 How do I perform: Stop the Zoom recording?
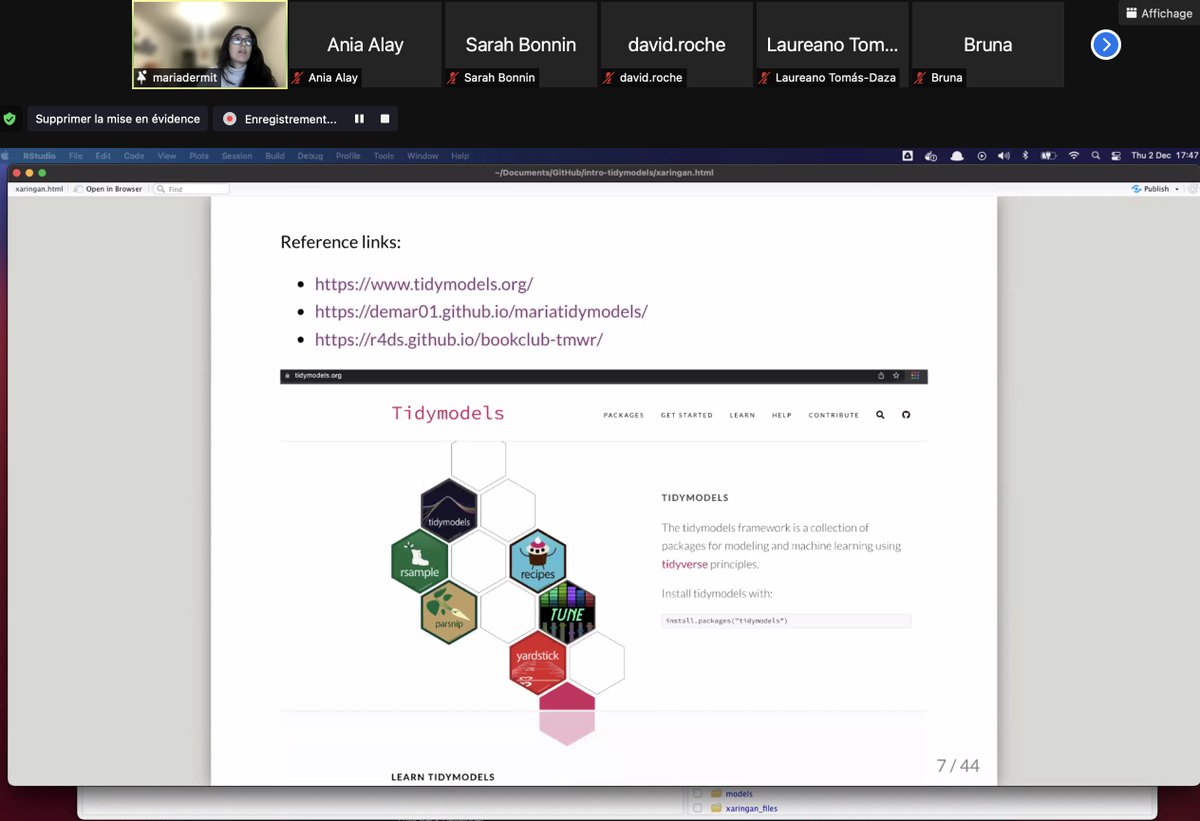pos(385,119)
